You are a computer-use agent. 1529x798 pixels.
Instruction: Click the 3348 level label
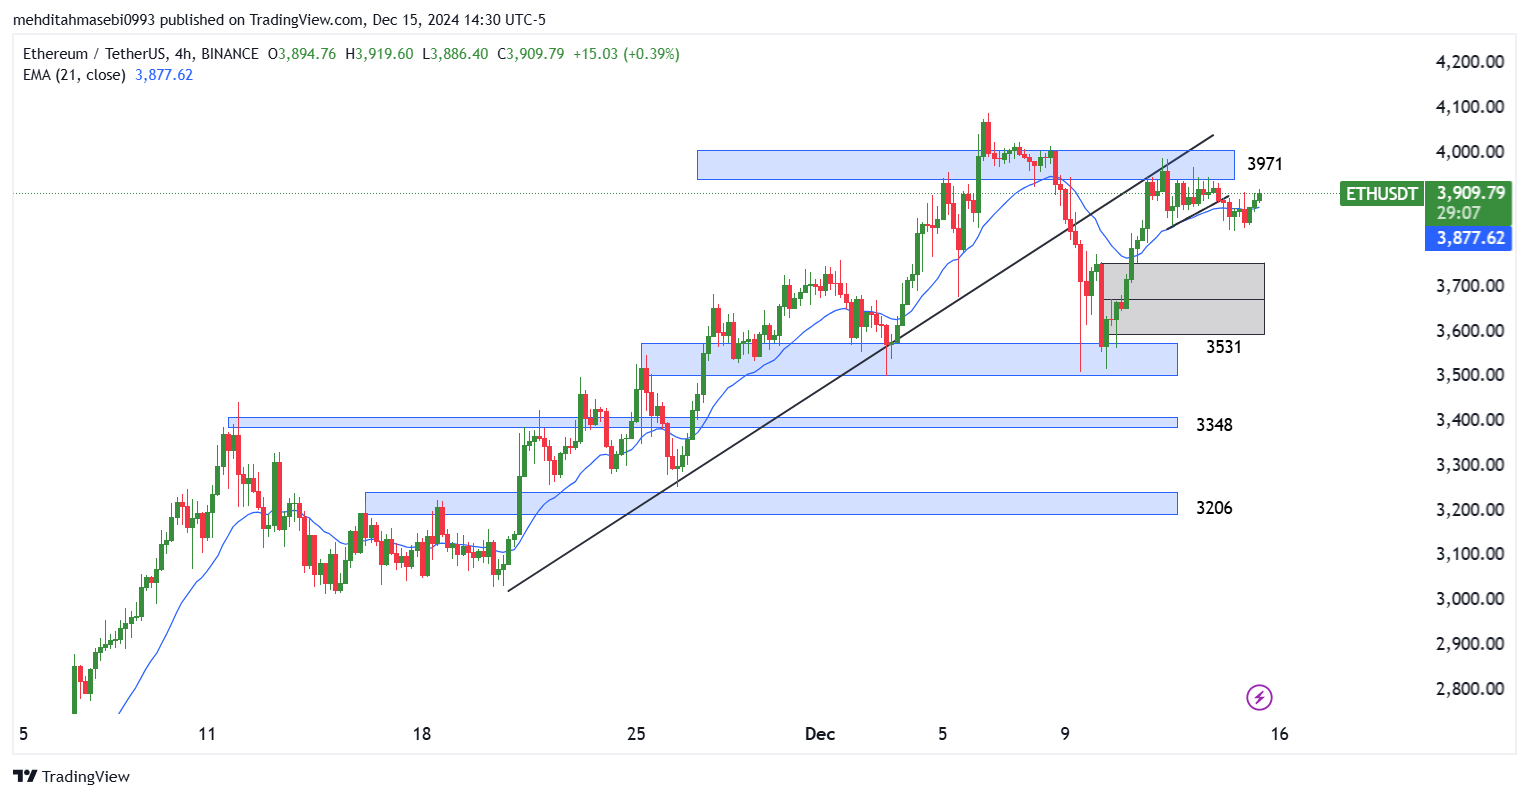[x=1214, y=425]
